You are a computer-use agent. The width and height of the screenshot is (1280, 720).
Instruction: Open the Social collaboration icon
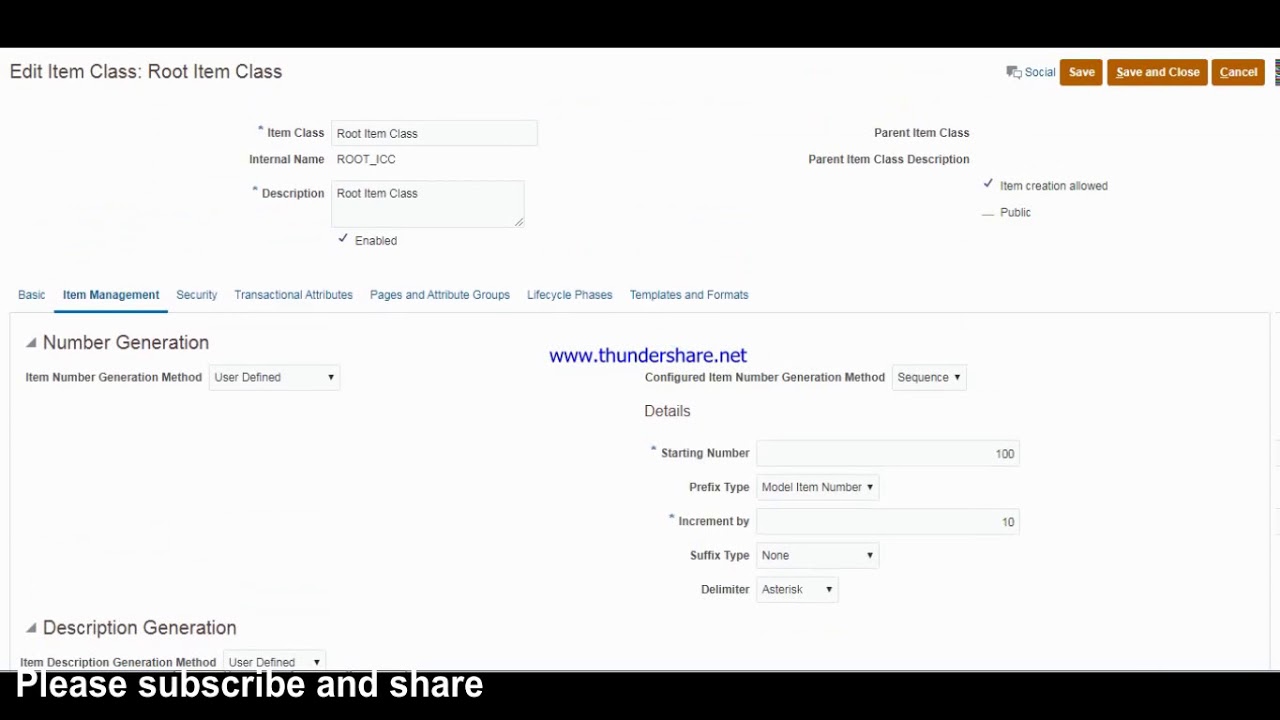point(1014,72)
